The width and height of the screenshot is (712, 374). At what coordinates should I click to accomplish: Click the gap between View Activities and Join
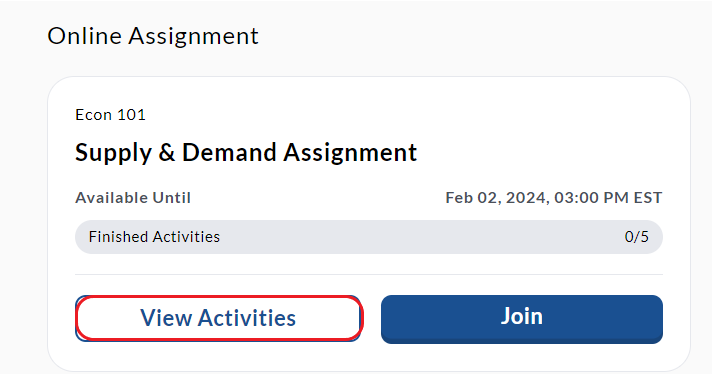click(x=371, y=319)
